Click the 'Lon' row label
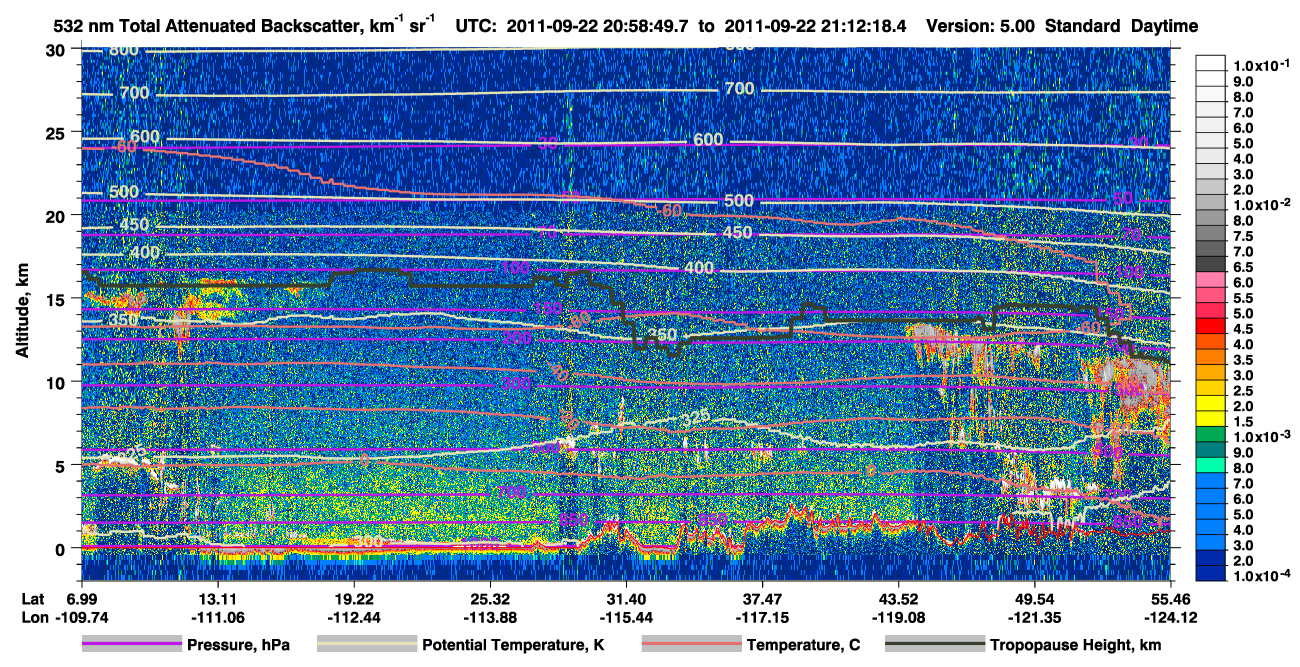1300x667 pixels. (x=33, y=616)
